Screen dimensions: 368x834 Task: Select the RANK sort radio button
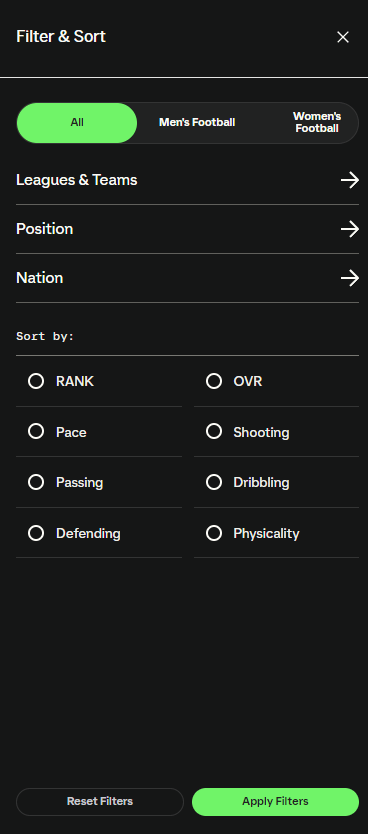(36, 381)
